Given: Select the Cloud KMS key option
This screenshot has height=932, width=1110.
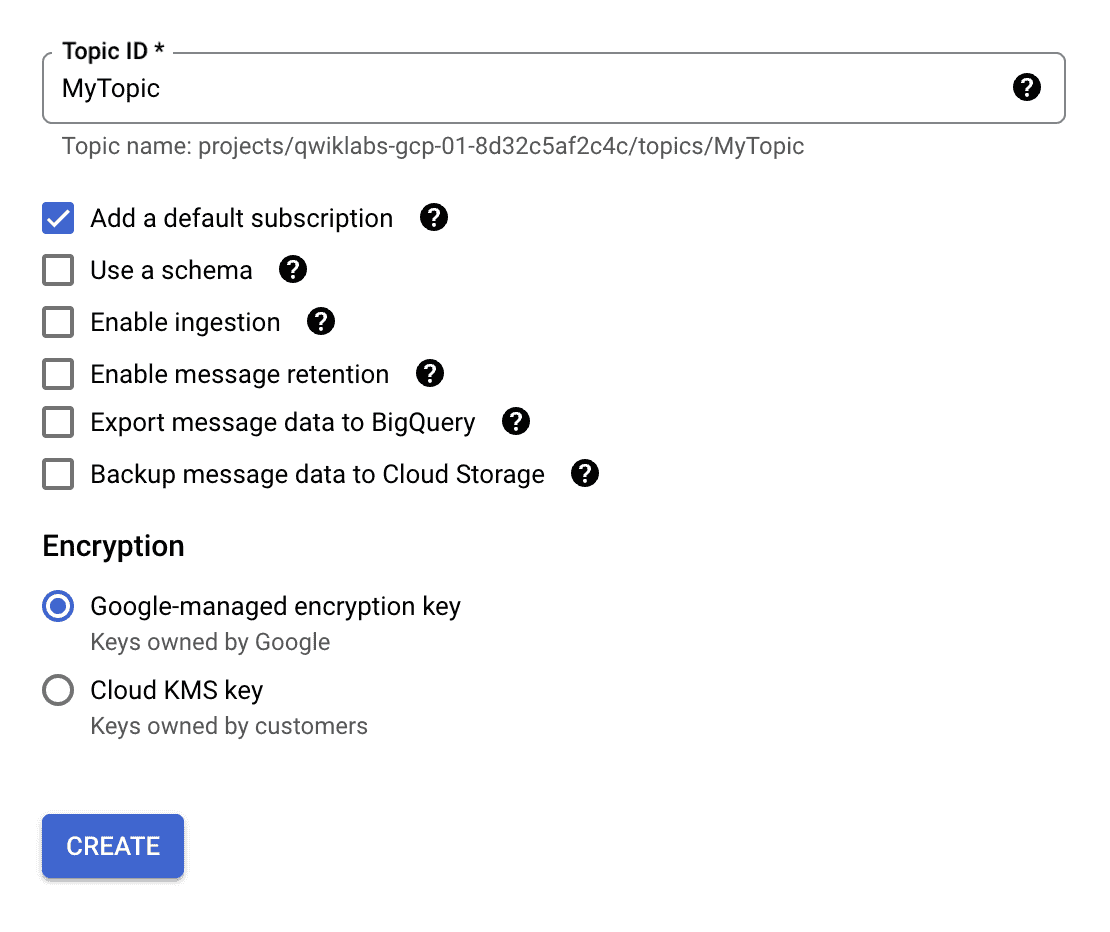Looking at the screenshot, I should pyautogui.click(x=58, y=690).
